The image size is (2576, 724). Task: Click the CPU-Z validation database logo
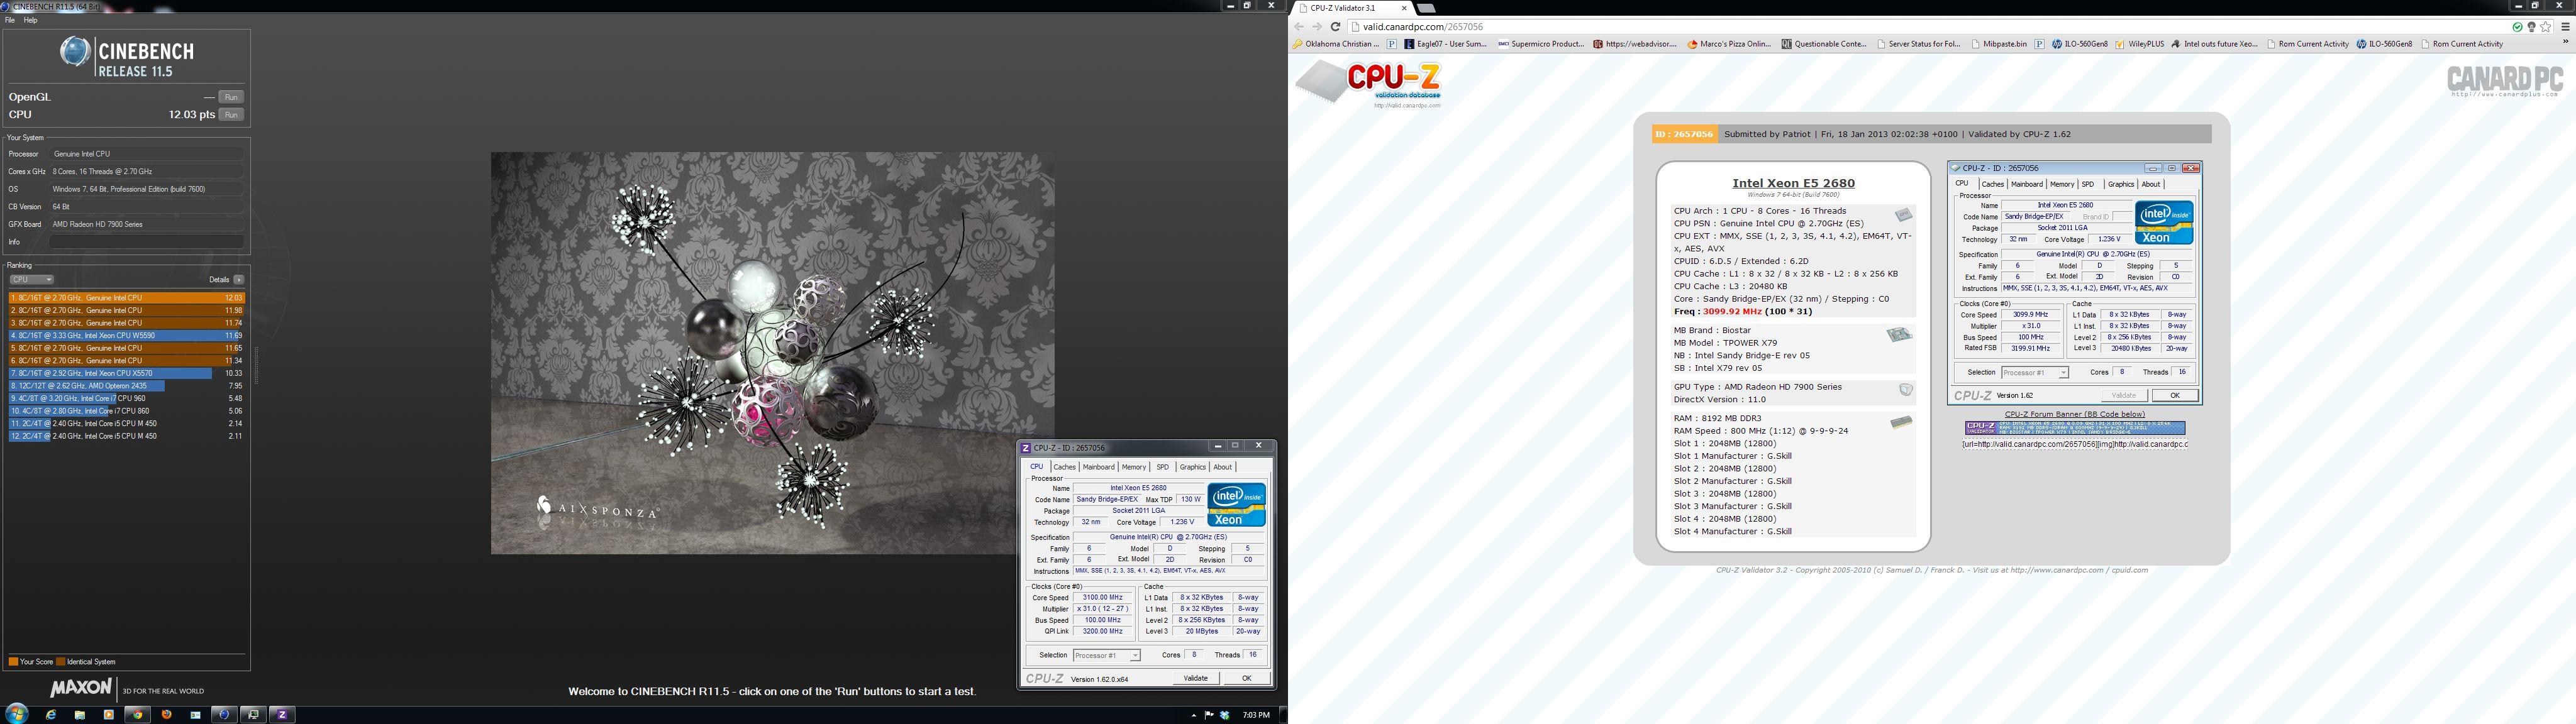coord(1370,85)
